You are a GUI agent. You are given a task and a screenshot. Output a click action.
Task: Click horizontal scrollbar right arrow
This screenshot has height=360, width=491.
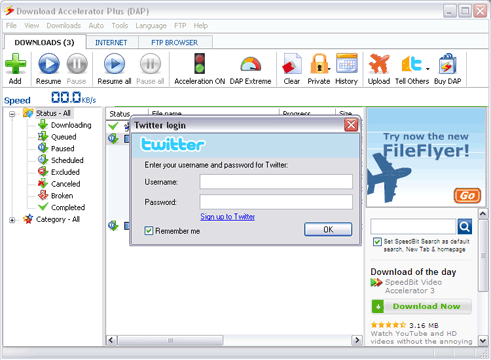357,340
